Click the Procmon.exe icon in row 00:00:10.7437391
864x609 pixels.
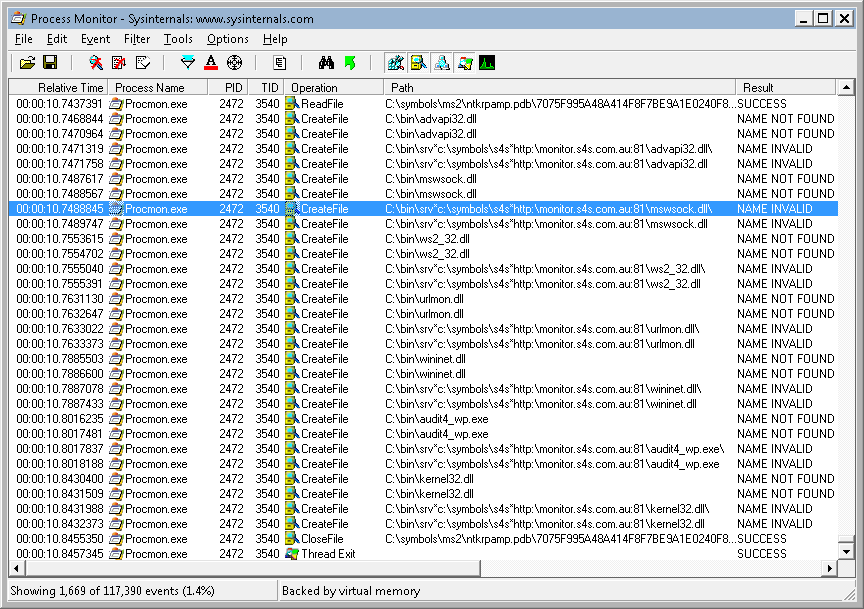[x=116, y=104]
